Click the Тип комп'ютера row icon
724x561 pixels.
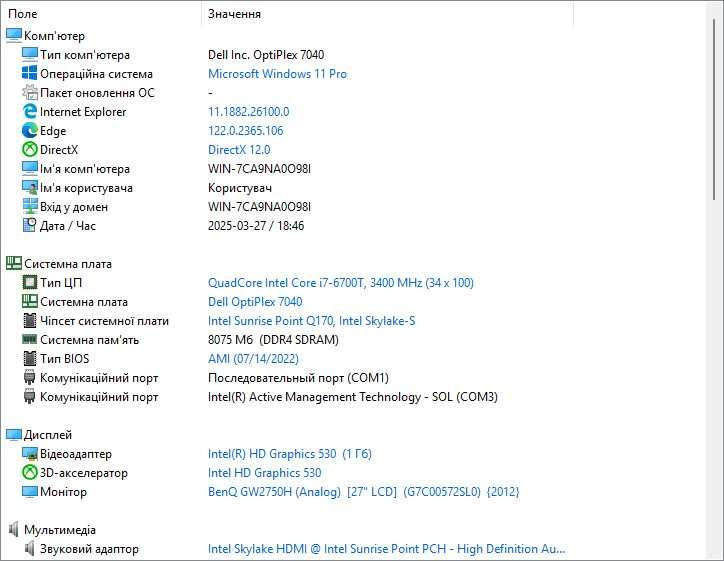pos(30,54)
